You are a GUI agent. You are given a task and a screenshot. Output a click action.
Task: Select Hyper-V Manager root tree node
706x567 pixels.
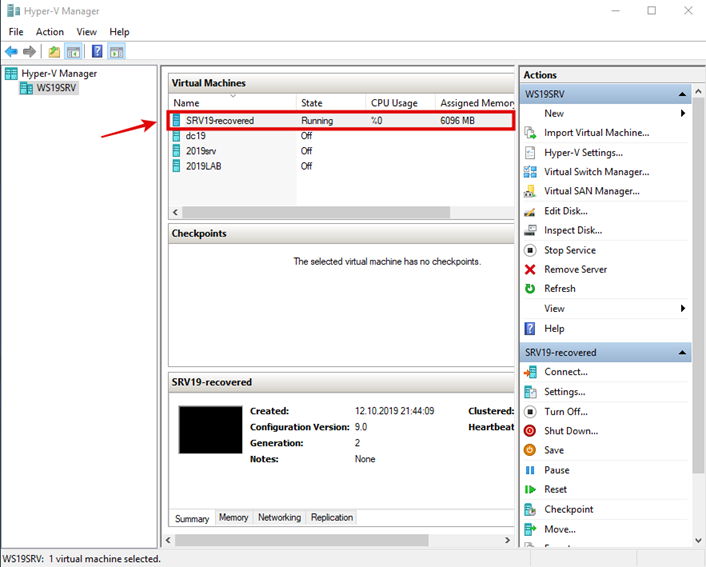click(51, 73)
